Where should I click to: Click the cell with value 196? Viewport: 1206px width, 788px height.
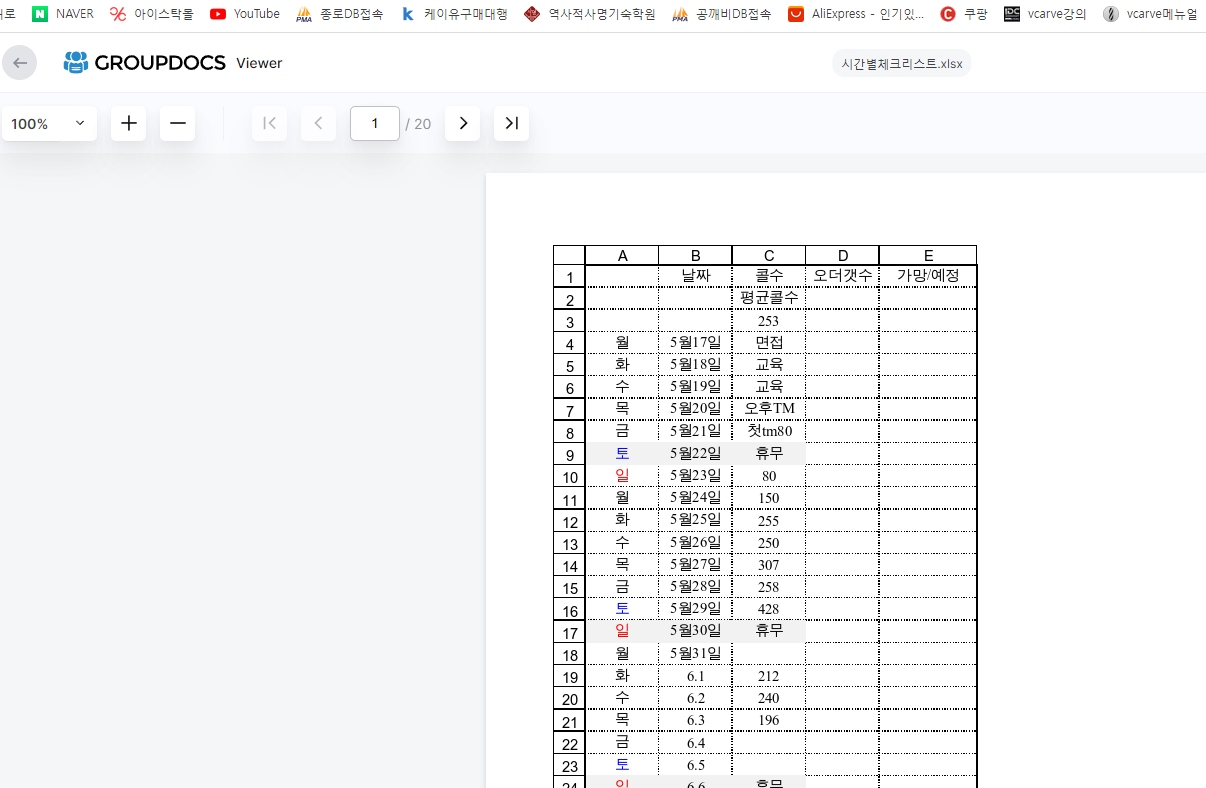click(x=768, y=720)
